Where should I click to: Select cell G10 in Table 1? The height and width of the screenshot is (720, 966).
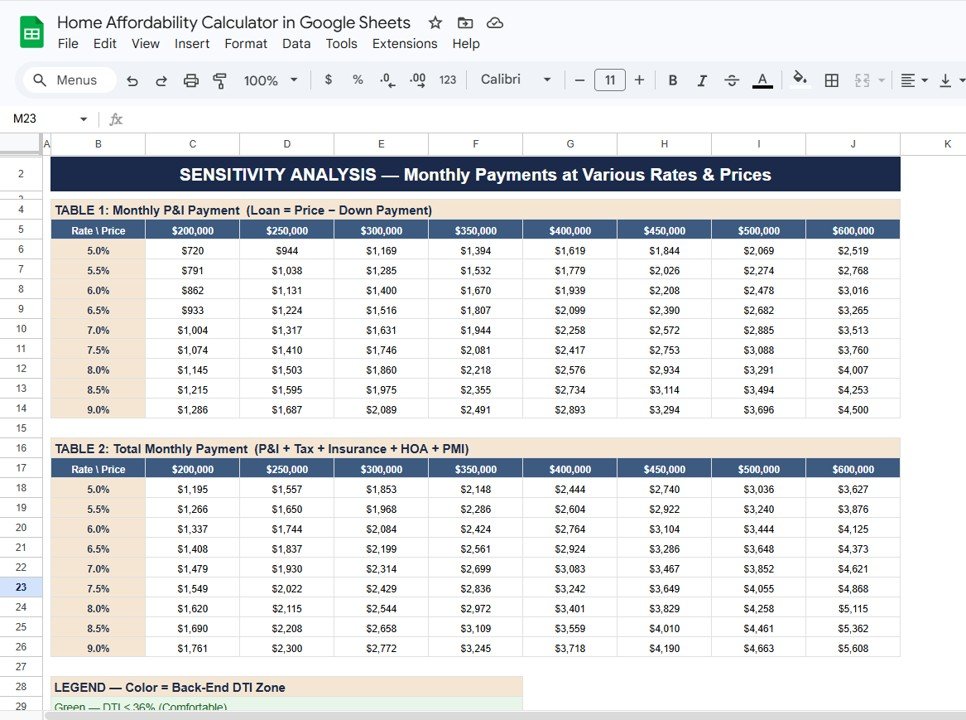tap(570, 330)
